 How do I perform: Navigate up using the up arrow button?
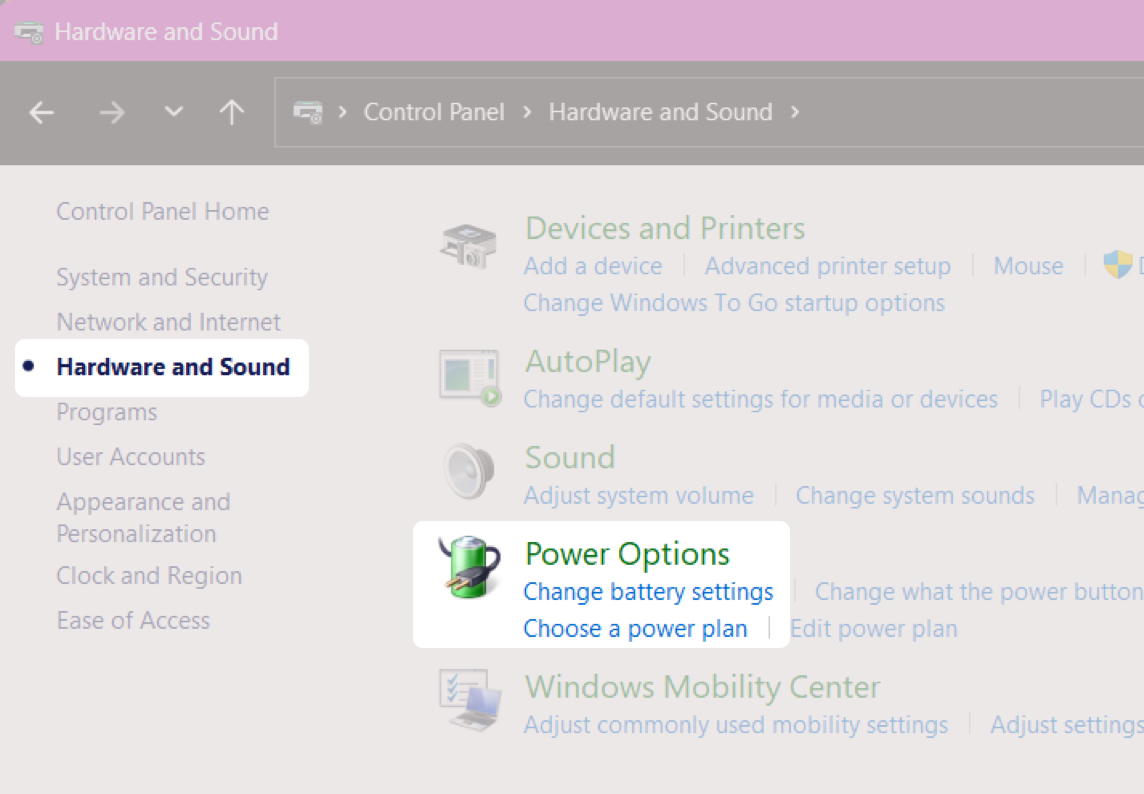click(232, 112)
